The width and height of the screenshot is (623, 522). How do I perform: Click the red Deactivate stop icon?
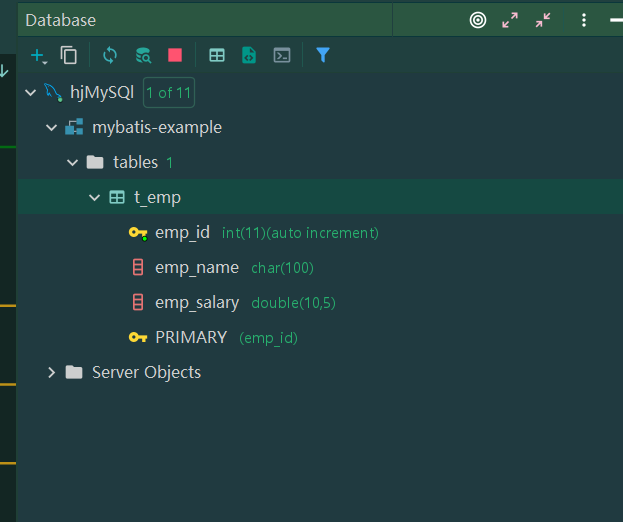(175, 55)
